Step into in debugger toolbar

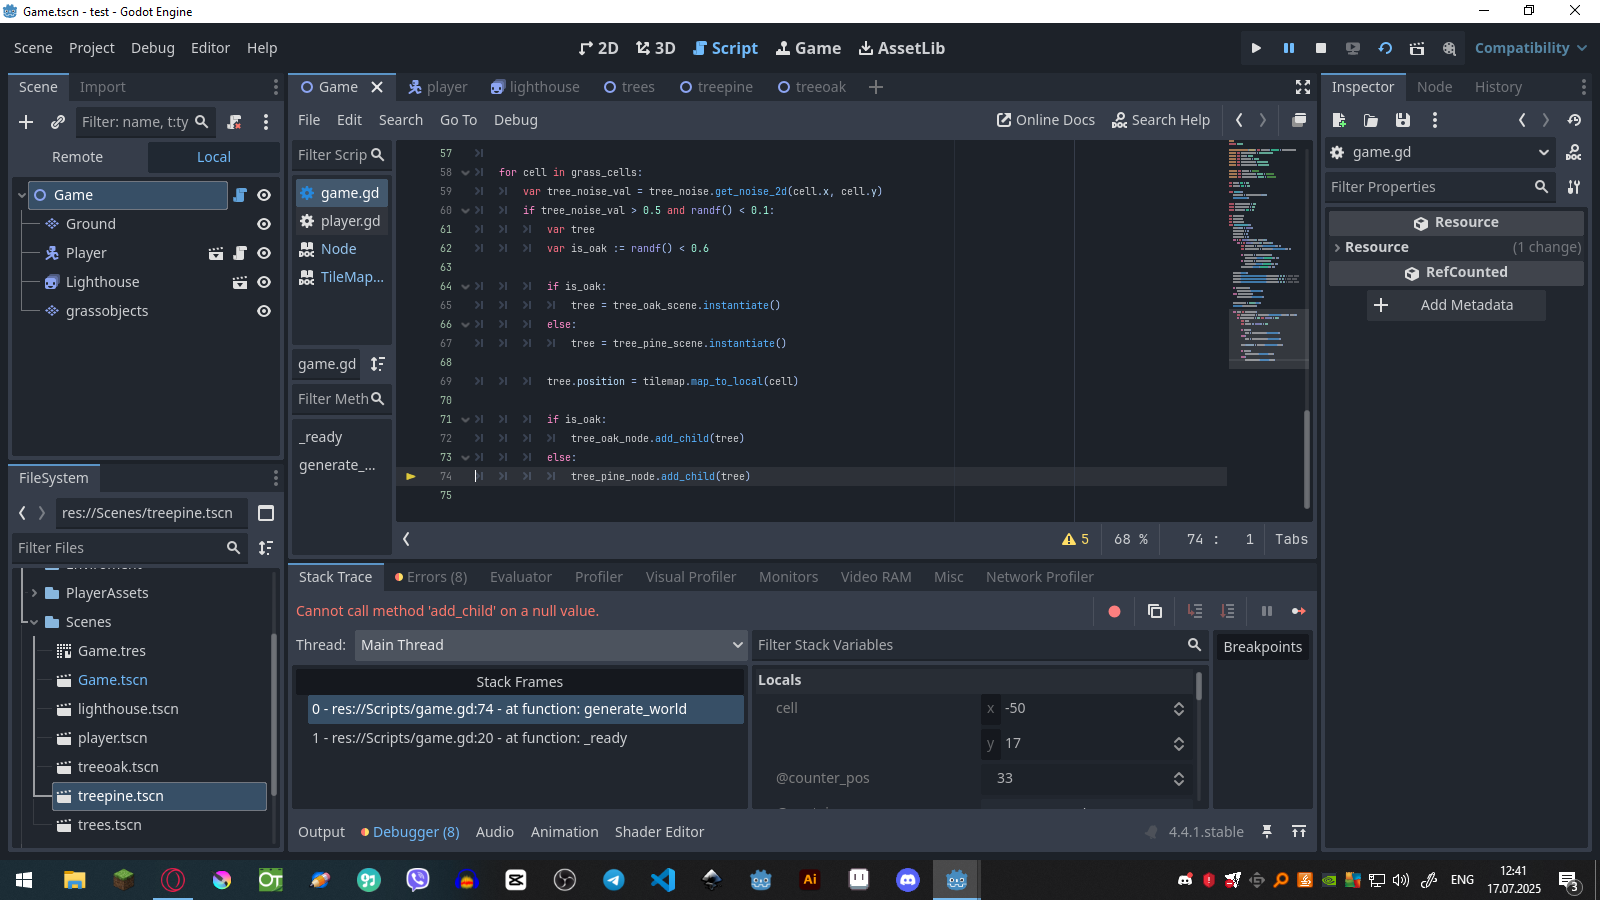coord(1195,611)
